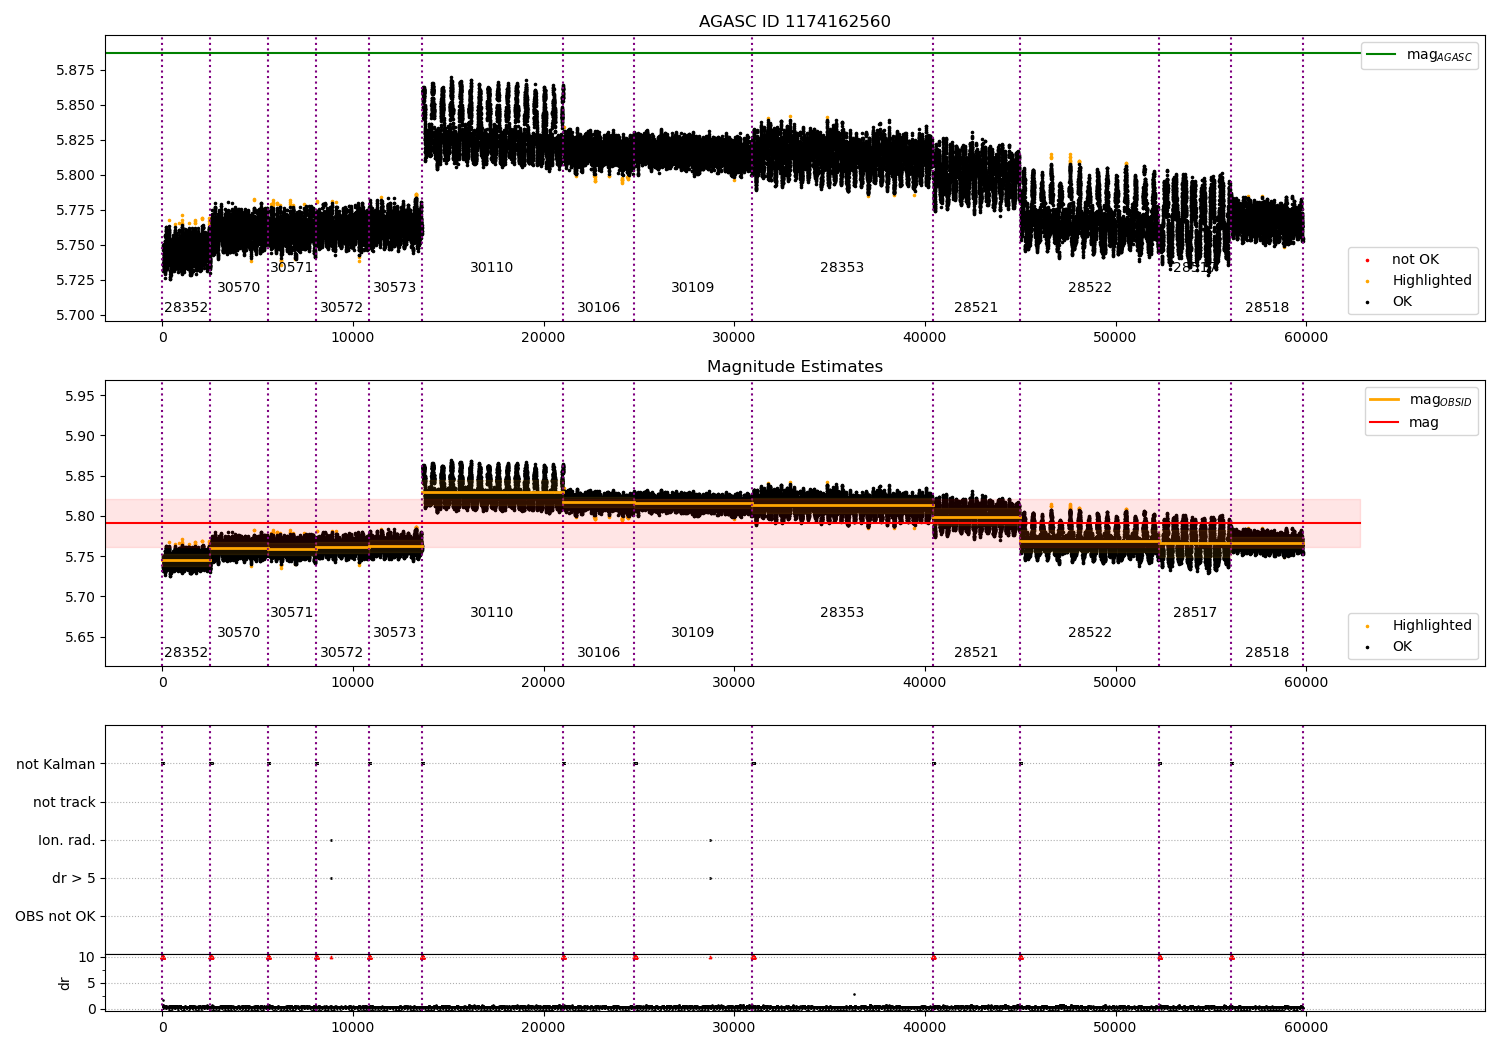Image resolution: width=1500 pixels, height=1050 pixels.
Task: Click obsid label 30110 in Magnitude Estimates plot
Action: (491, 613)
